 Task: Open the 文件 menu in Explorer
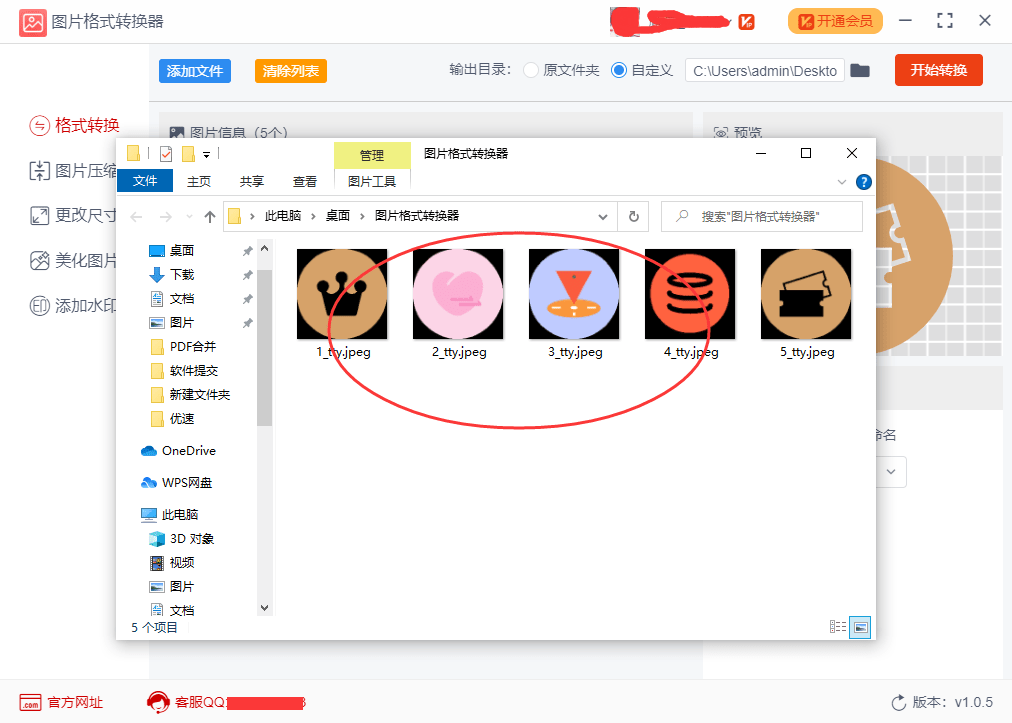click(145, 181)
